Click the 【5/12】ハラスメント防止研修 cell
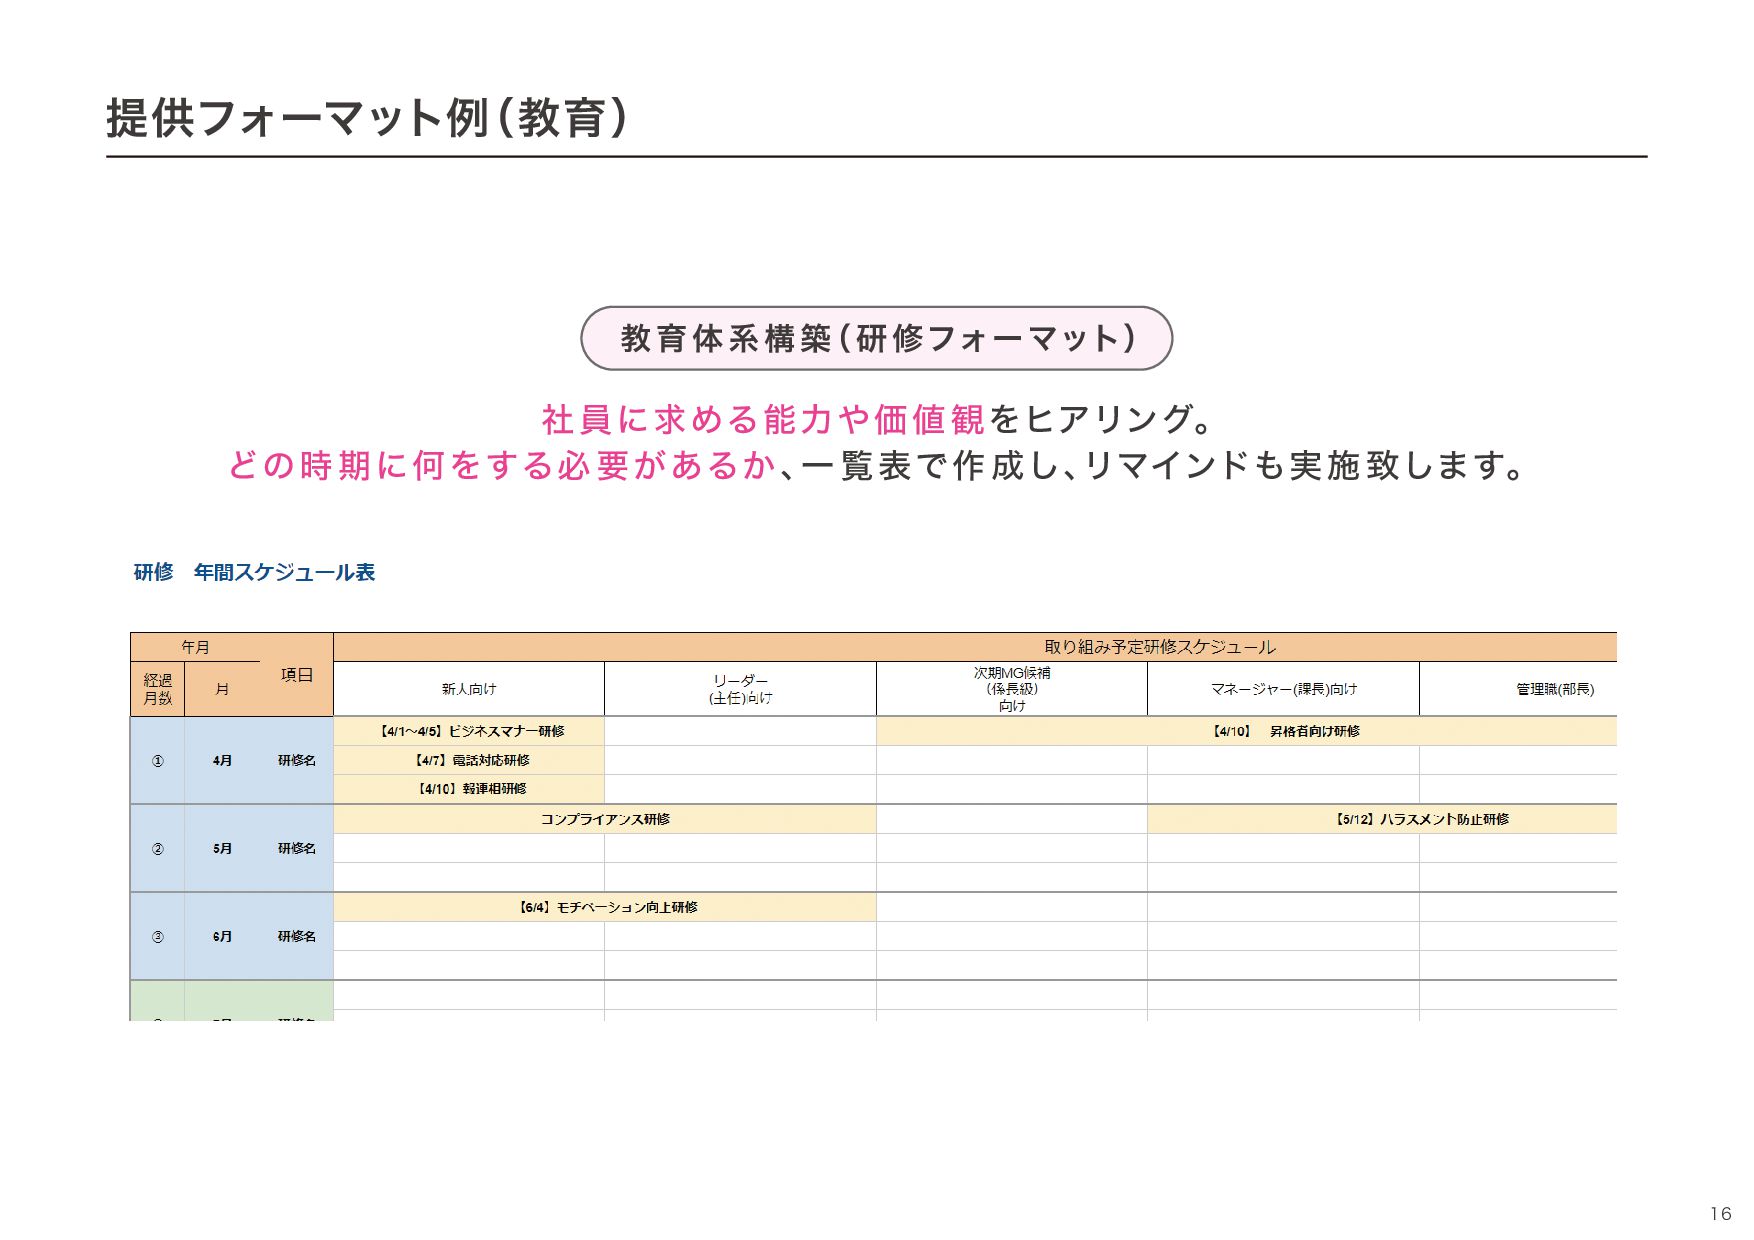 [x=1382, y=819]
